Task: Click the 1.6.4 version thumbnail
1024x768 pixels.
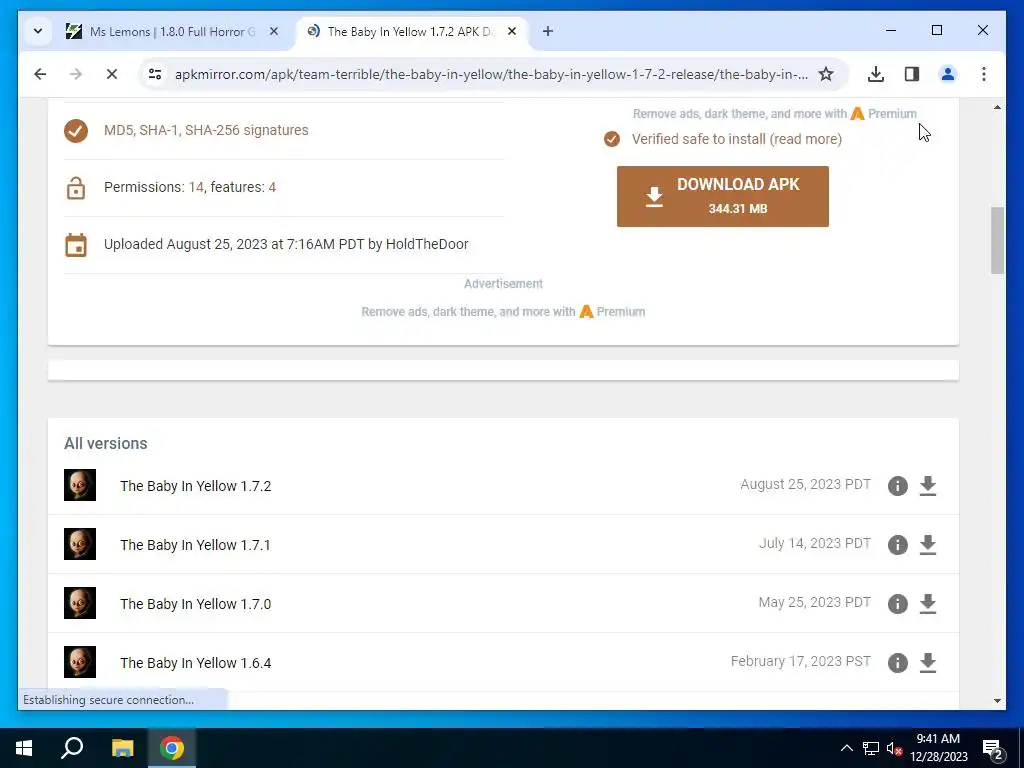Action: [x=80, y=662]
